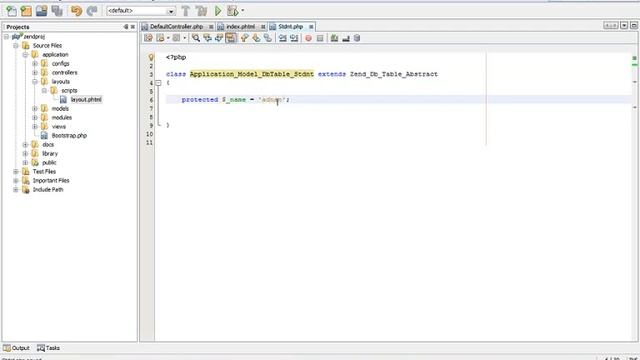
Task: Click the Open Project toolbar icon
Action: (x=42, y=11)
